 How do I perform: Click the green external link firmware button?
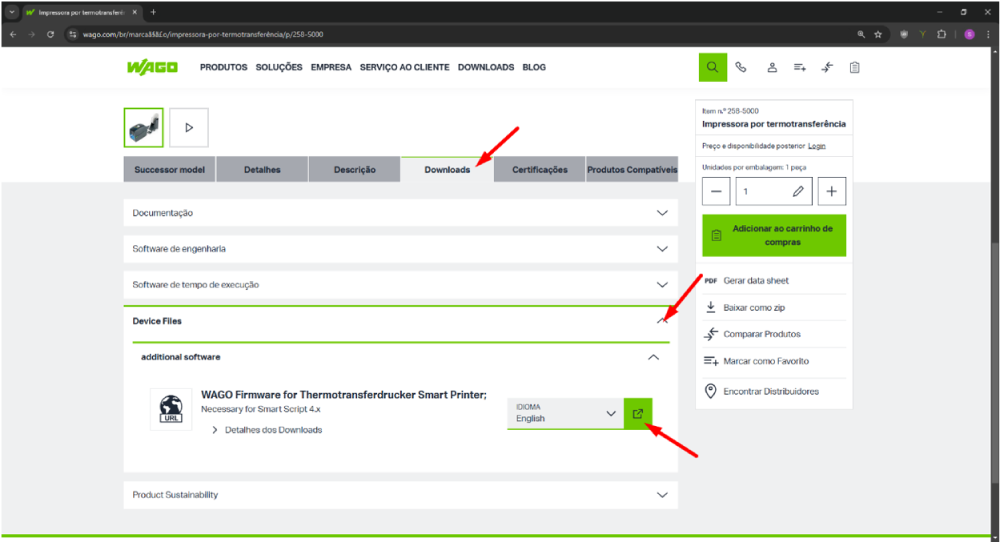(x=638, y=413)
